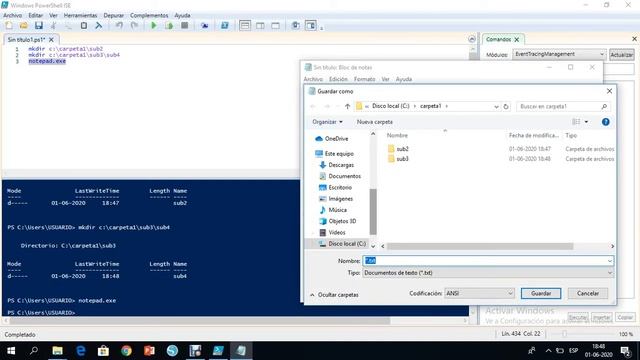Run the script with the green play icon
The image size is (640, 360).
(x=154, y=26)
